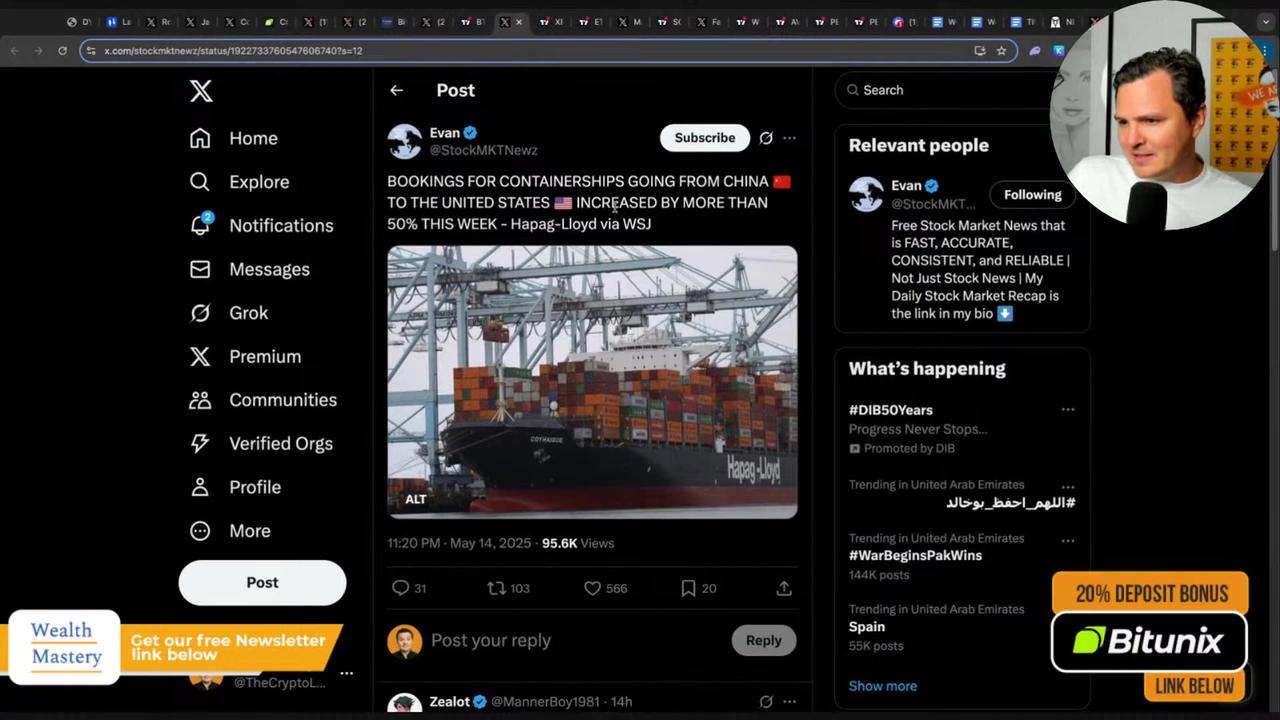
Task: Bookmark this page with the star icon
Action: coord(1001,50)
